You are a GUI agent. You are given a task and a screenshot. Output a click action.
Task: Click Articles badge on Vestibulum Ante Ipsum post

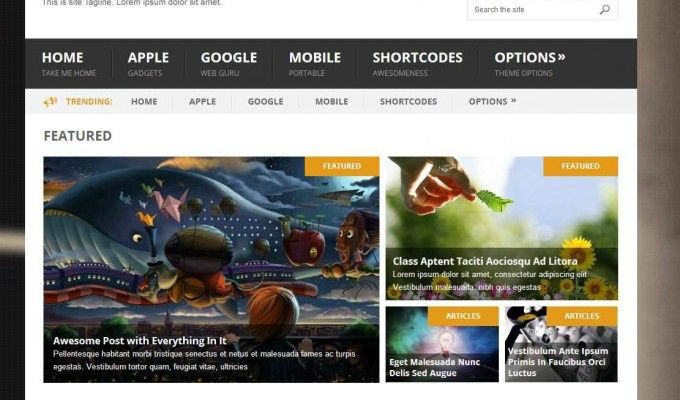tap(582, 316)
